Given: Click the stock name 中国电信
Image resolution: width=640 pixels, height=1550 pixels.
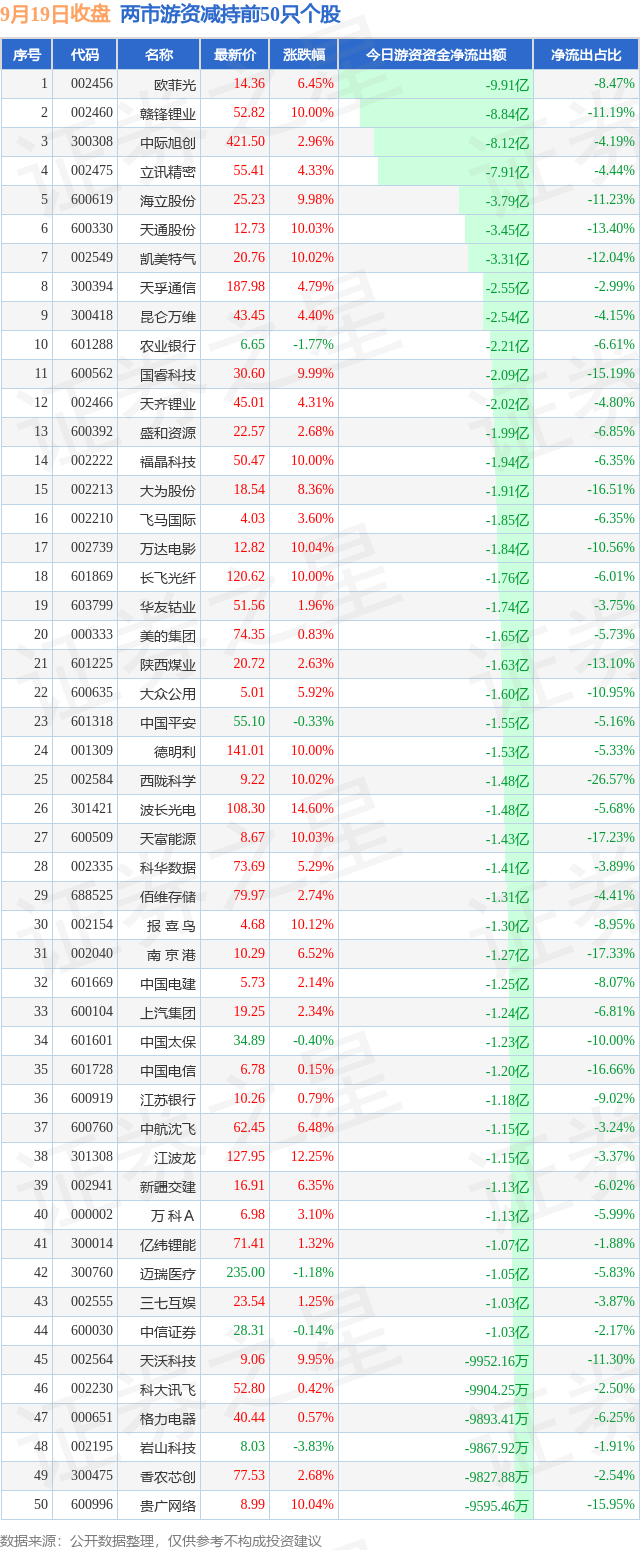Looking at the screenshot, I should pos(168,1070).
